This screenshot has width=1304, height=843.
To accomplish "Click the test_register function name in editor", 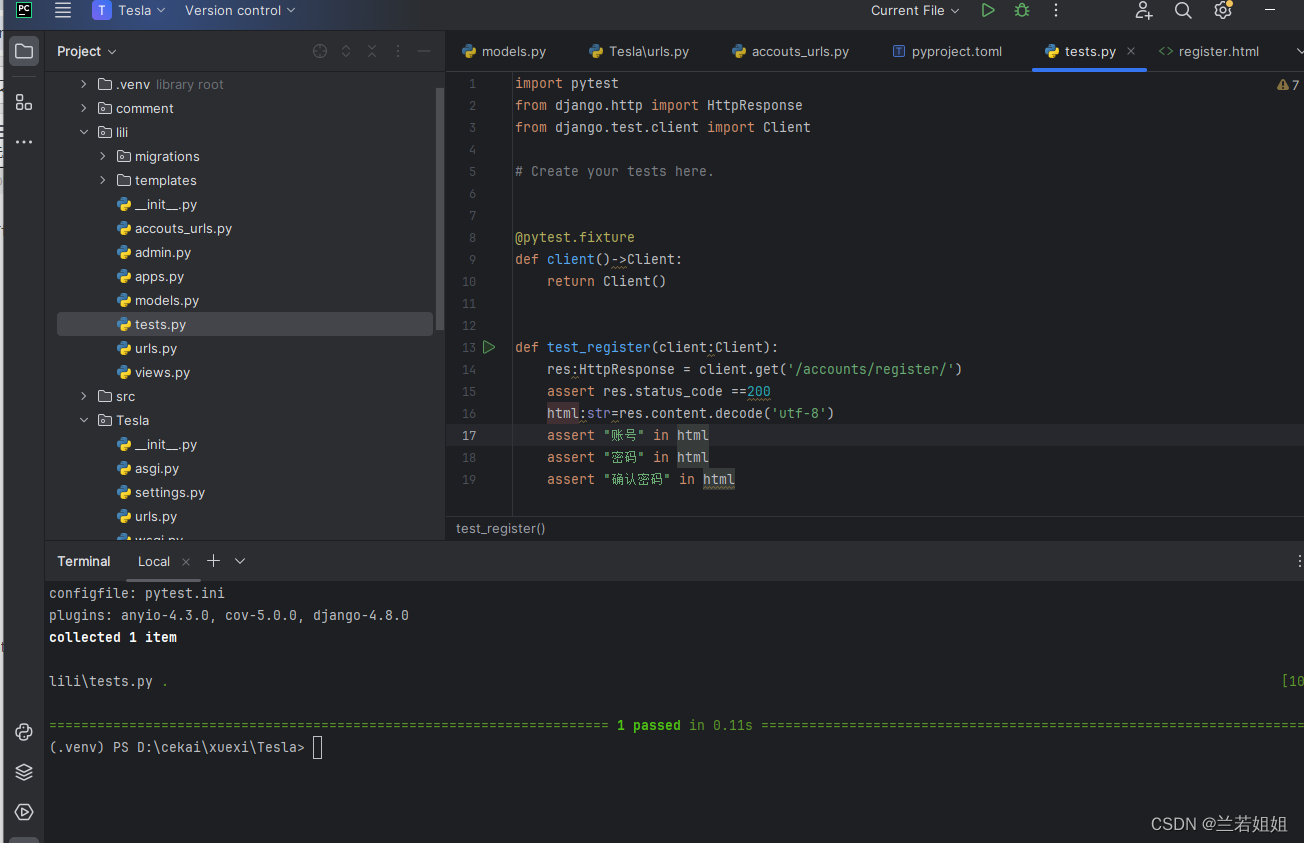I will click(599, 347).
